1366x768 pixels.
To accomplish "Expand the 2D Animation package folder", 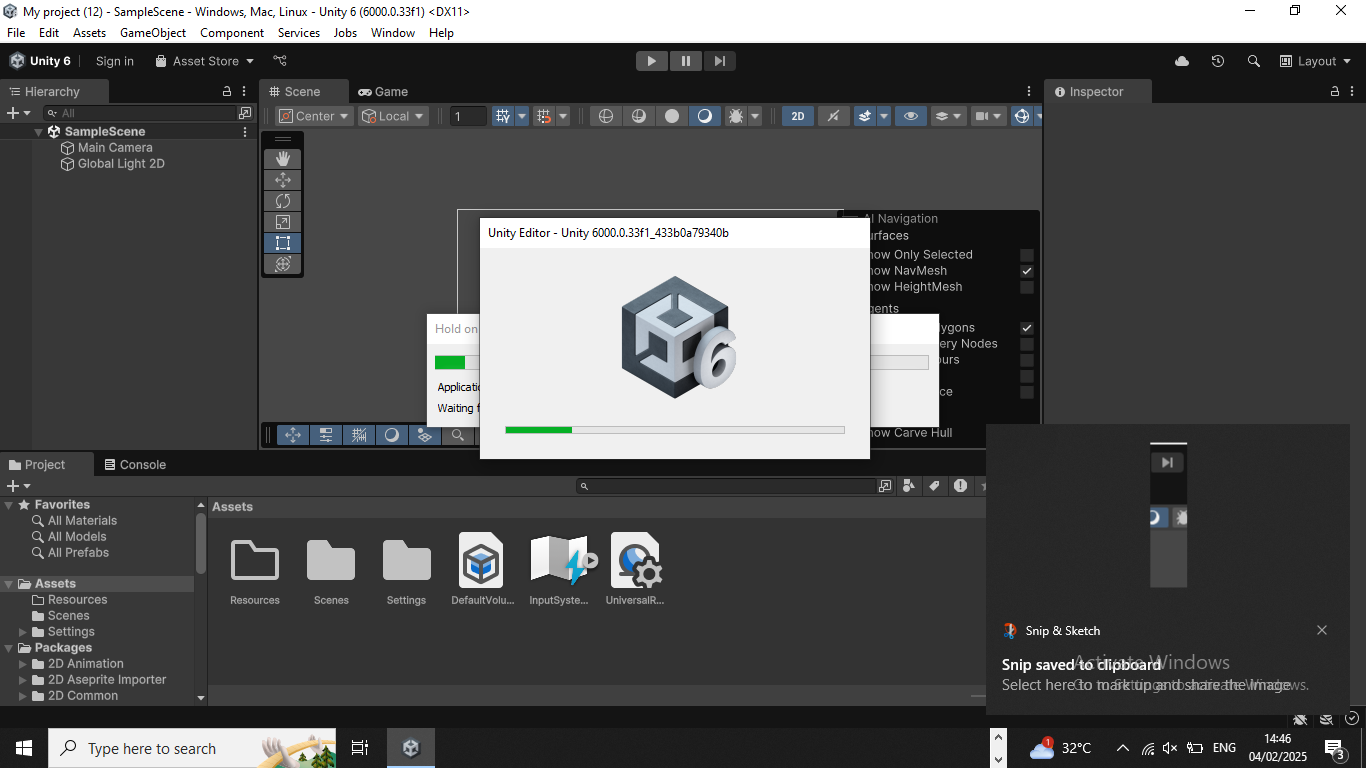I will click(23, 664).
